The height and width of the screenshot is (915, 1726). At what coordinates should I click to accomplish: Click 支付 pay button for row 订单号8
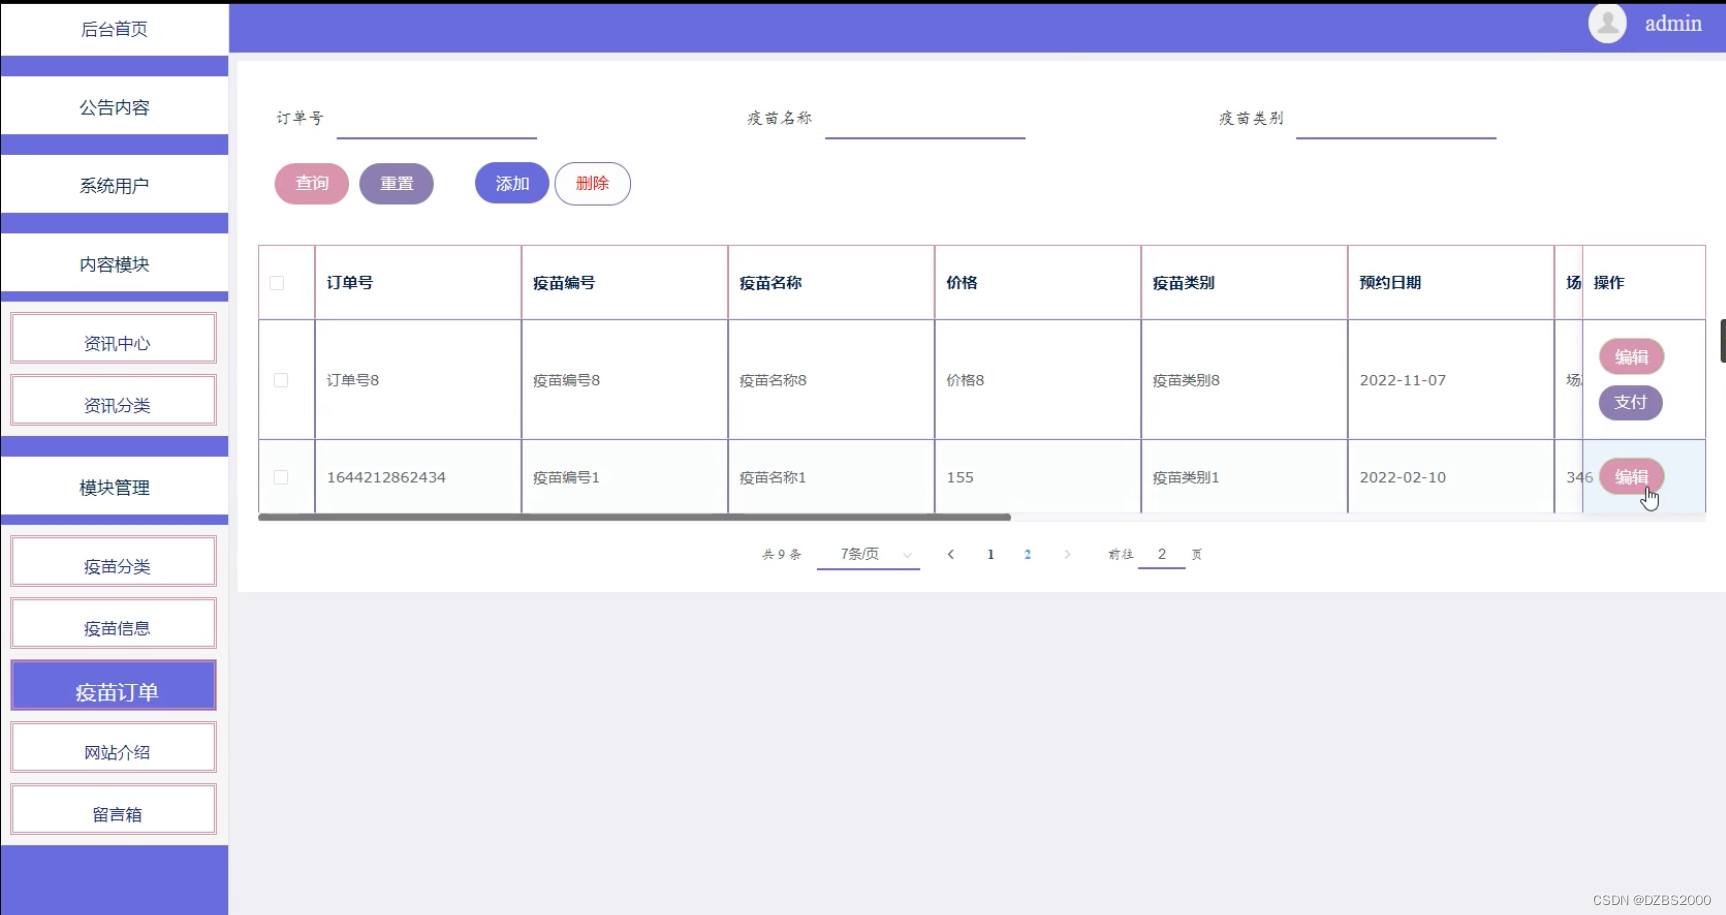pyautogui.click(x=1630, y=402)
